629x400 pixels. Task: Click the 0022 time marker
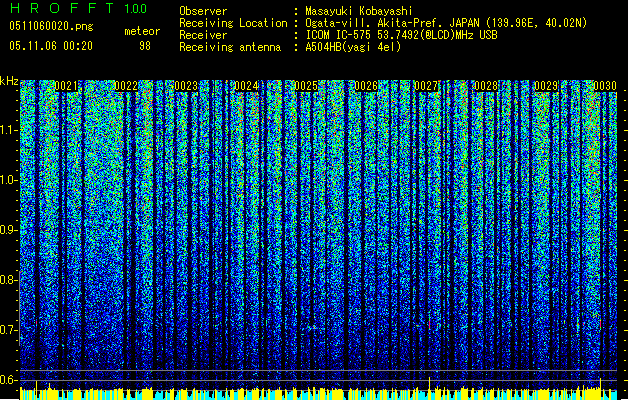coord(126,86)
